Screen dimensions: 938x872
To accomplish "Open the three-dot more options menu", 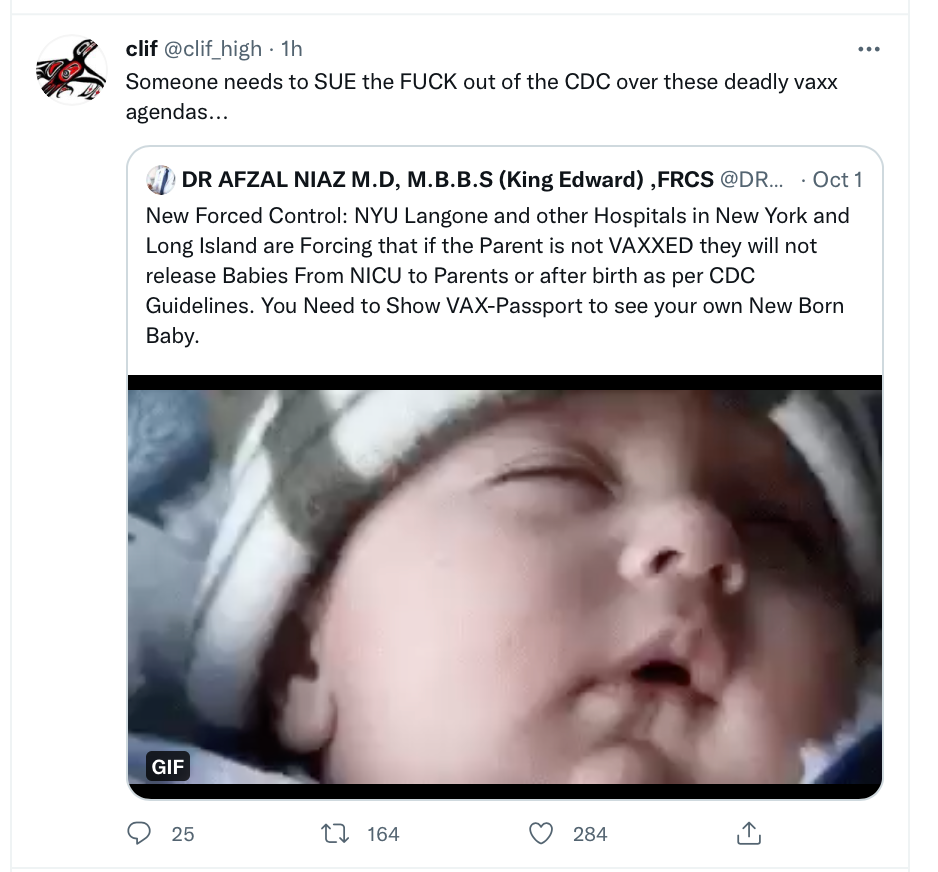I will (x=869, y=49).
